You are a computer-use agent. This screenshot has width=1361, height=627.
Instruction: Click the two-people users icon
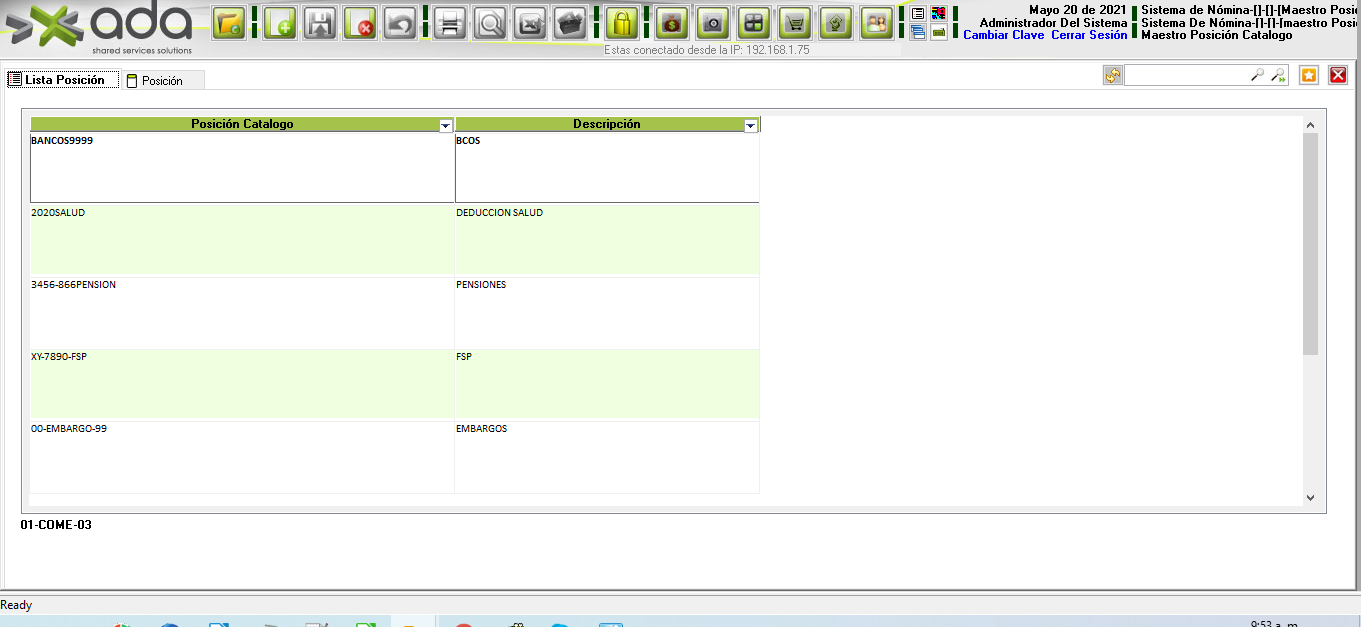tap(876, 23)
